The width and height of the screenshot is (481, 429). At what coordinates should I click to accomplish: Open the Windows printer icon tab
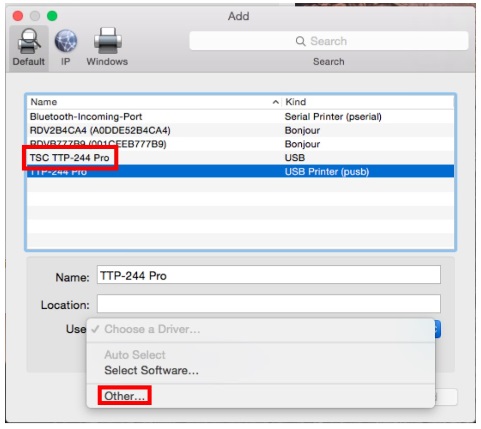click(x=107, y=41)
